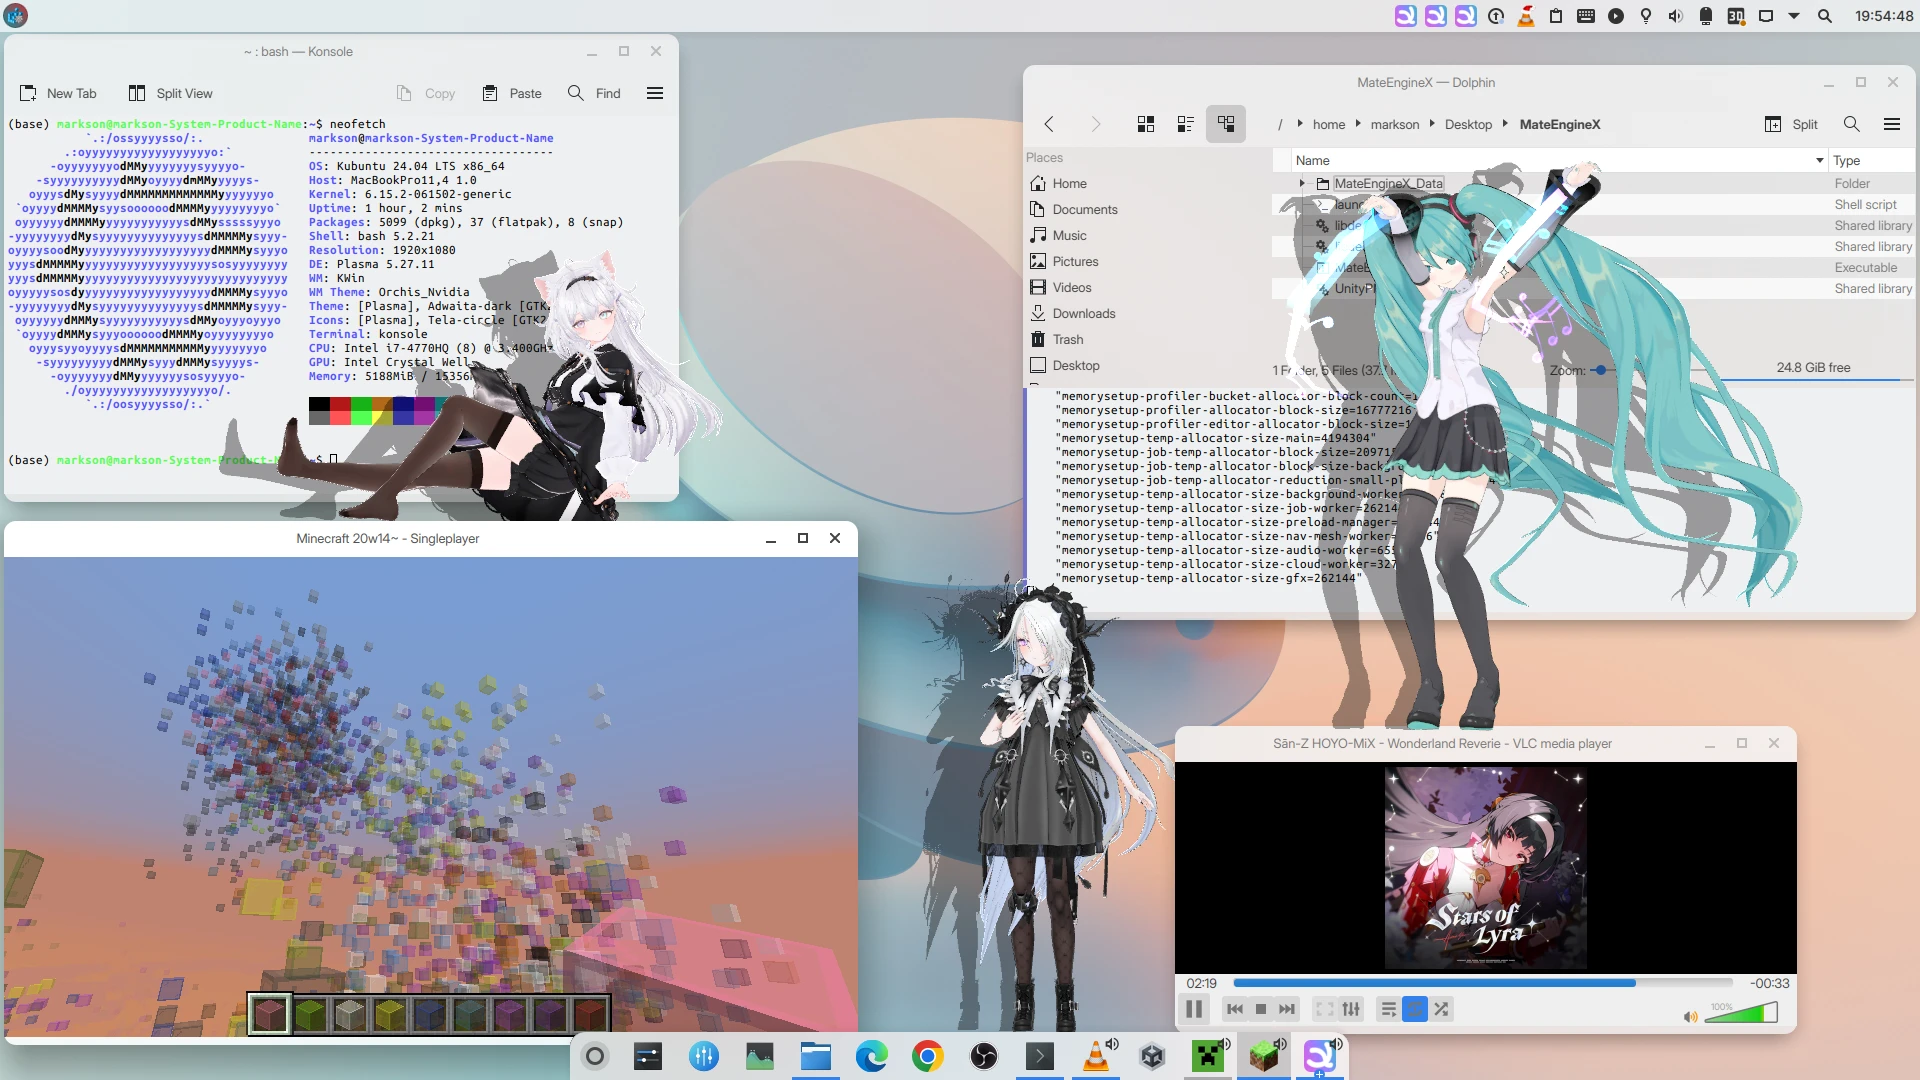This screenshot has height=1080, width=1920.
Task: Open search in Dolphin
Action: 1852,124
